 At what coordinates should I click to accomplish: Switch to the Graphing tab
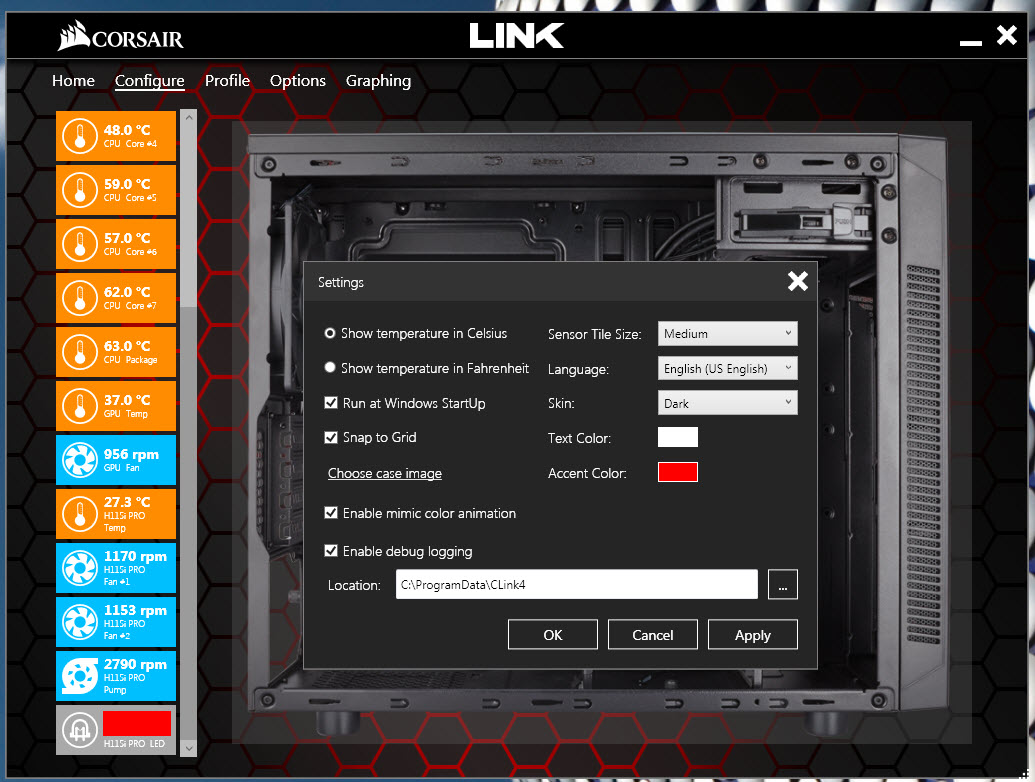378,81
